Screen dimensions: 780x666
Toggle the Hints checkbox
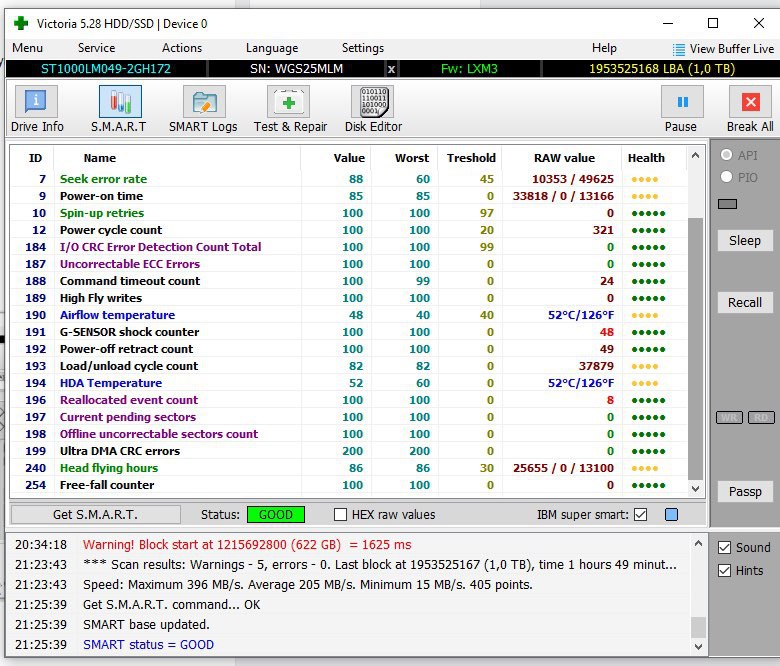coord(724,571)
